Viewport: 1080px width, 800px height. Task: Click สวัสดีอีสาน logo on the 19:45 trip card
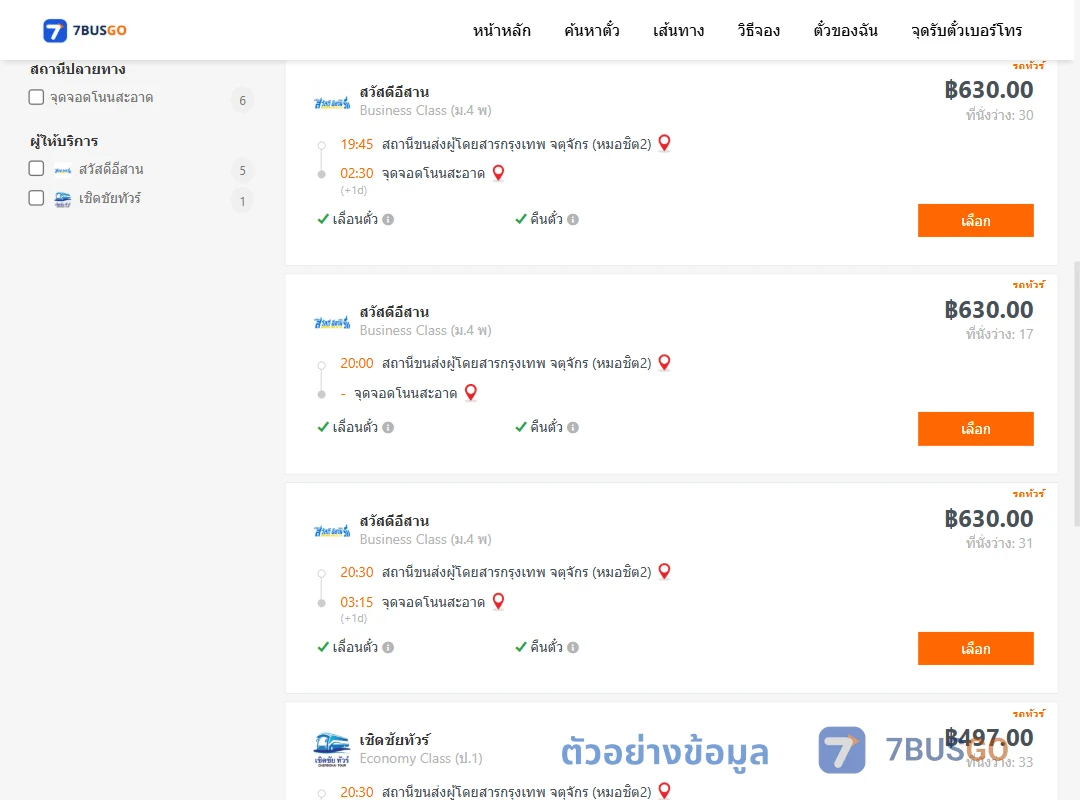pos(332,103)
